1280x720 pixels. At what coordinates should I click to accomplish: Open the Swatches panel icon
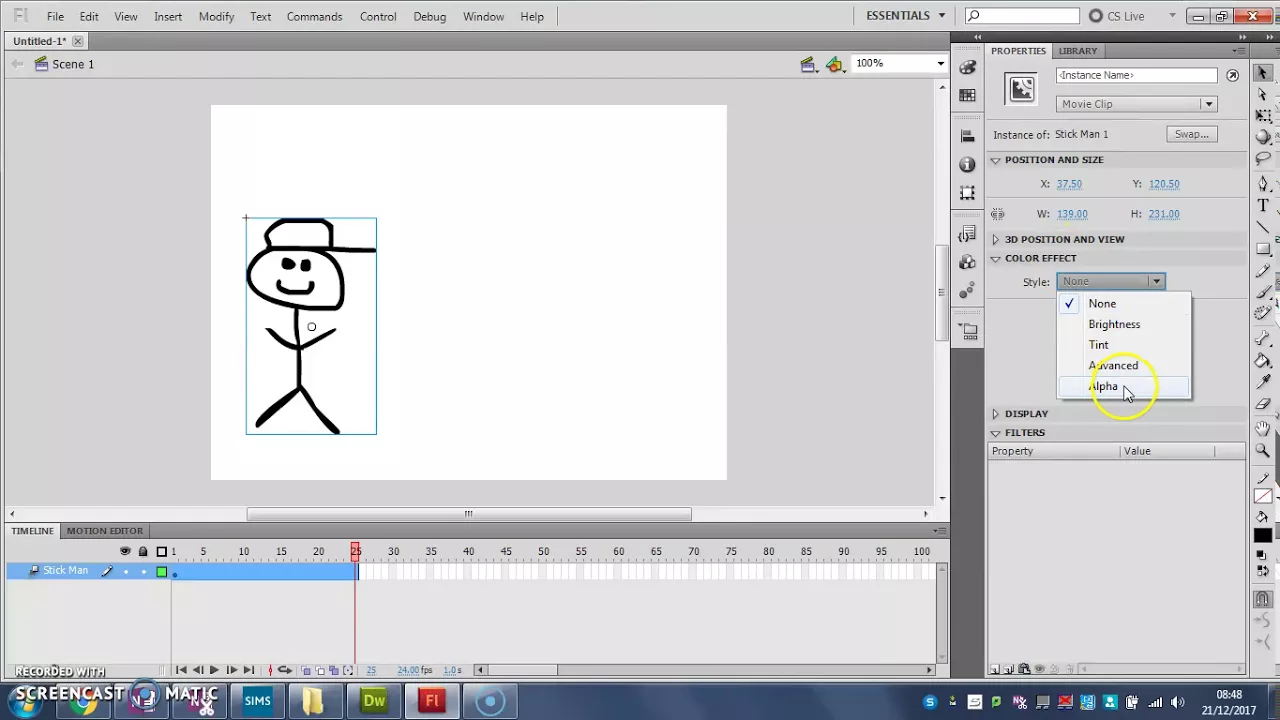967,95
